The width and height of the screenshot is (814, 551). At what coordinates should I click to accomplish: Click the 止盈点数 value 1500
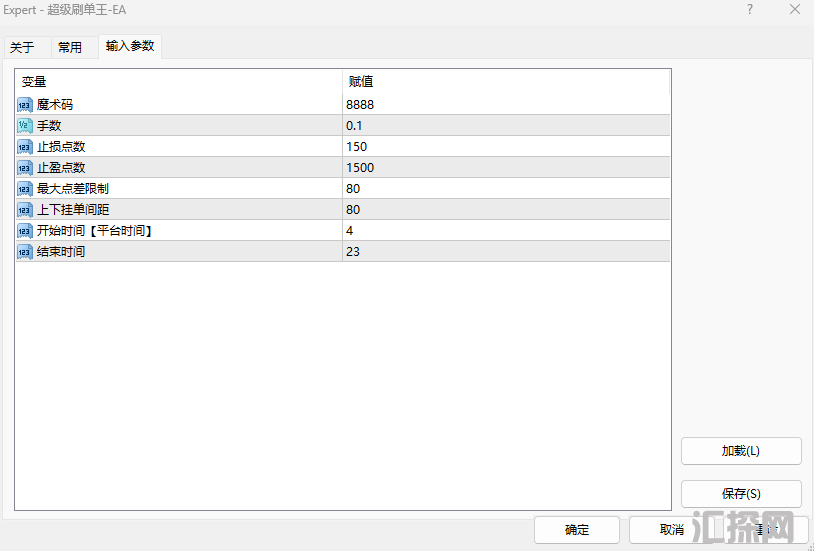(x=360, y=167)
